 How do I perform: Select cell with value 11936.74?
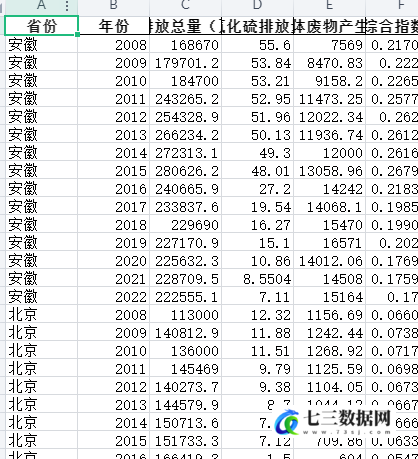coord(329,135)
